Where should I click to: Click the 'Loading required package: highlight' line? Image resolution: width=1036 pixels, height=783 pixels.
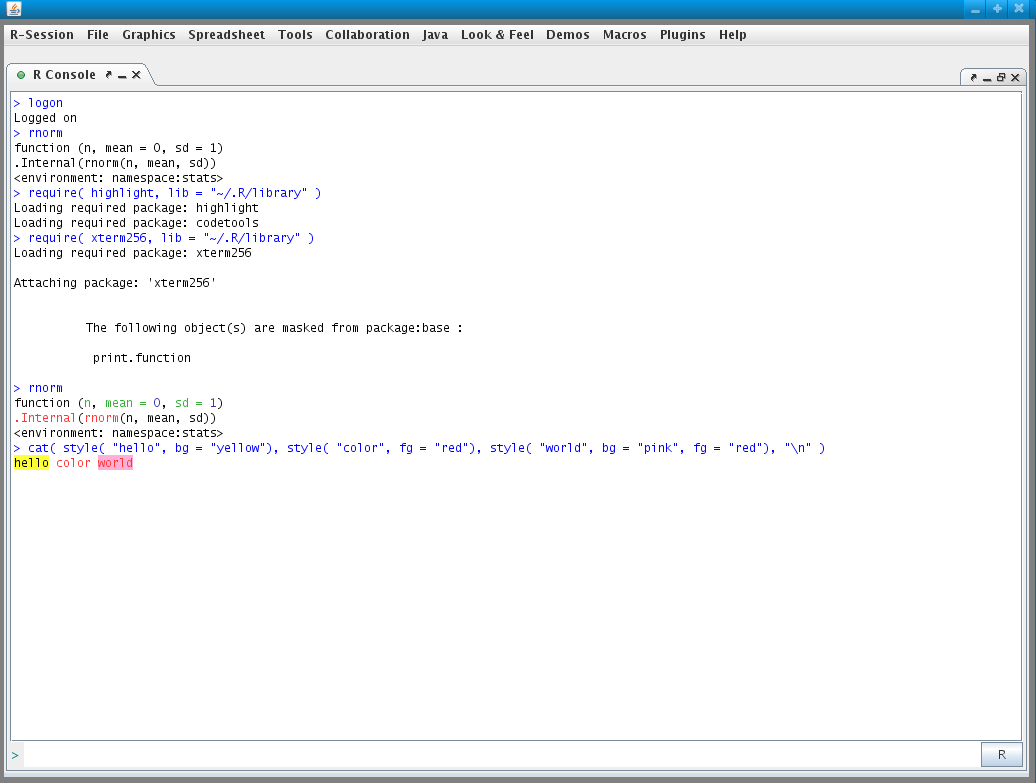tap(136, 208)
